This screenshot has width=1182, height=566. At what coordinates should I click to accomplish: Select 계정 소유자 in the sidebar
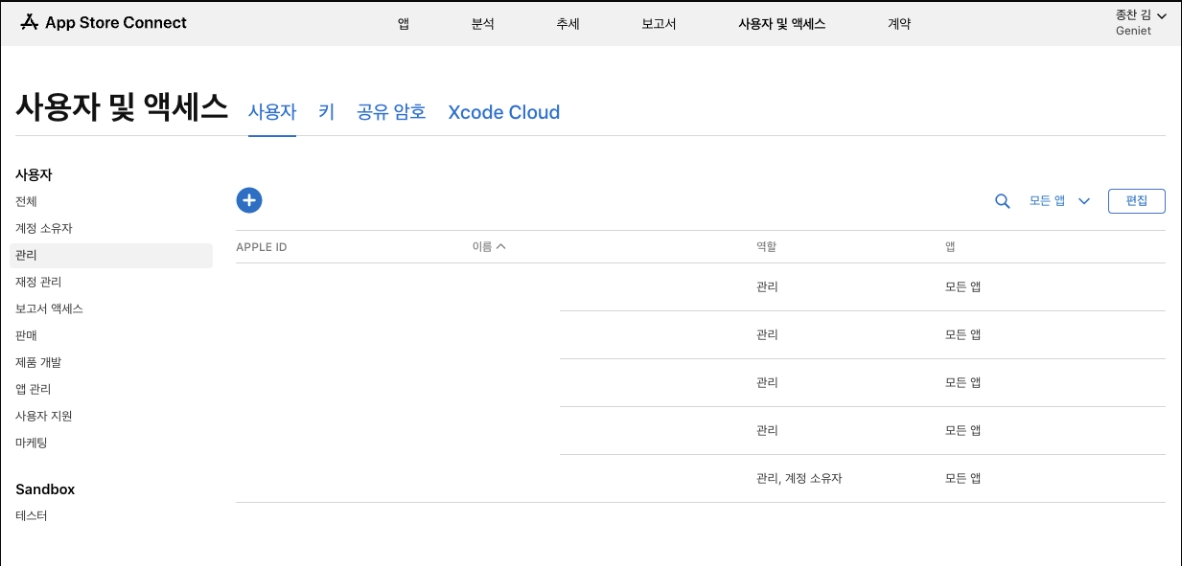tap(44, 229)
